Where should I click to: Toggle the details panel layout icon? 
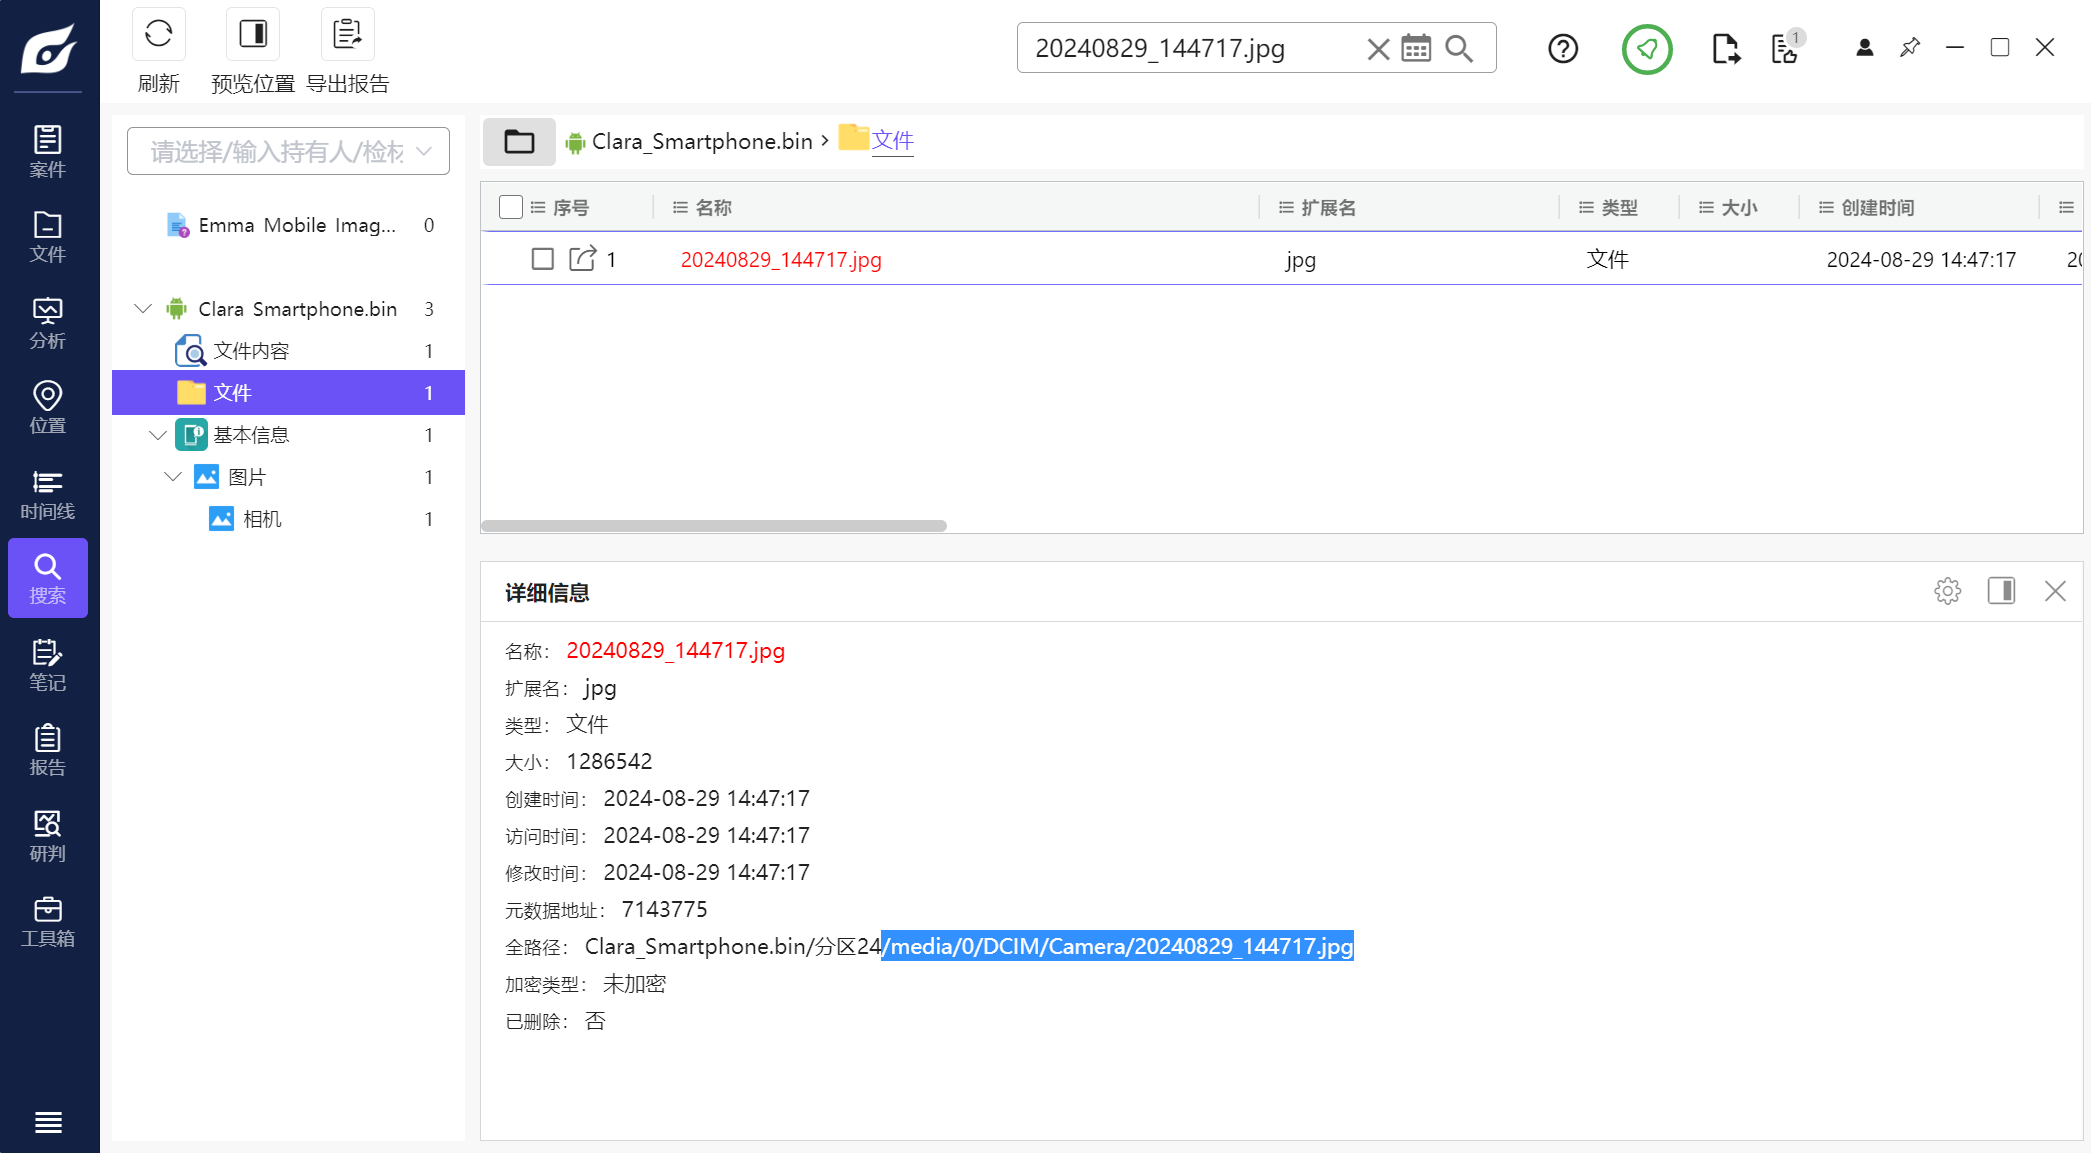pos(2001,591)
